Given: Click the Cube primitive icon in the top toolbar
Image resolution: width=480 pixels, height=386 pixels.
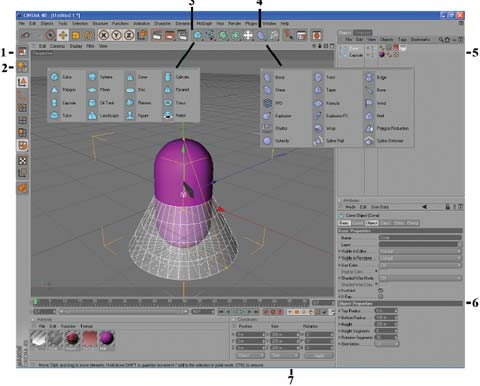Looking at the screenshot, I should [198, 35].
